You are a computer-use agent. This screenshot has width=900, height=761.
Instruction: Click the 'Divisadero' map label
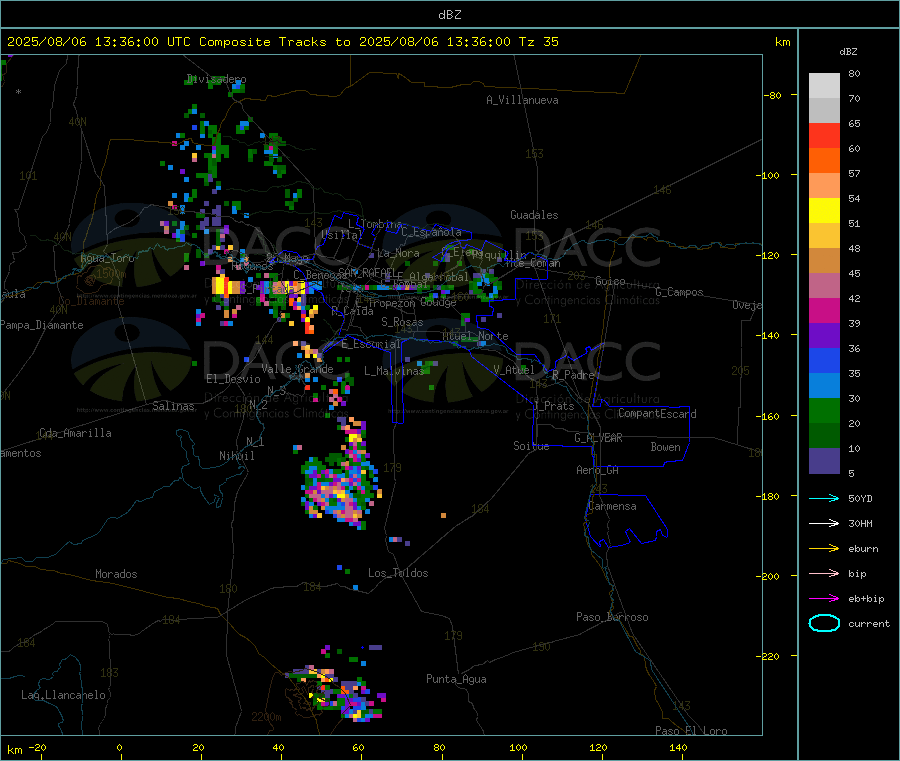(216, 79)
